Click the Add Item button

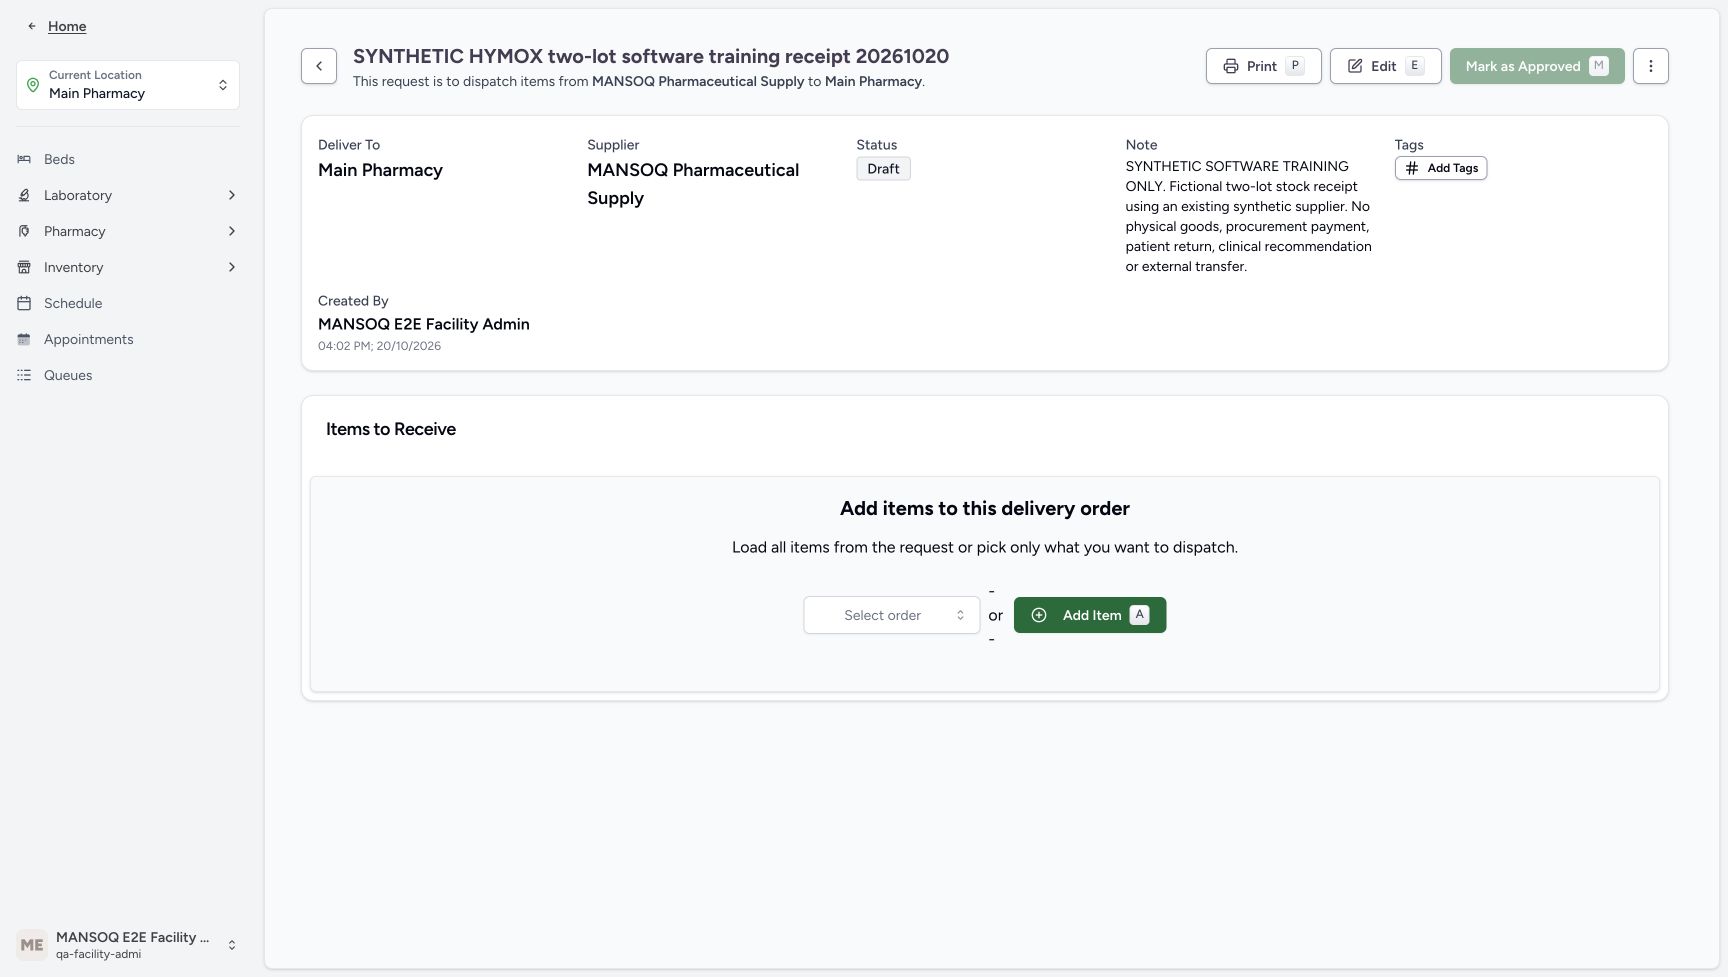point(1090,615)
